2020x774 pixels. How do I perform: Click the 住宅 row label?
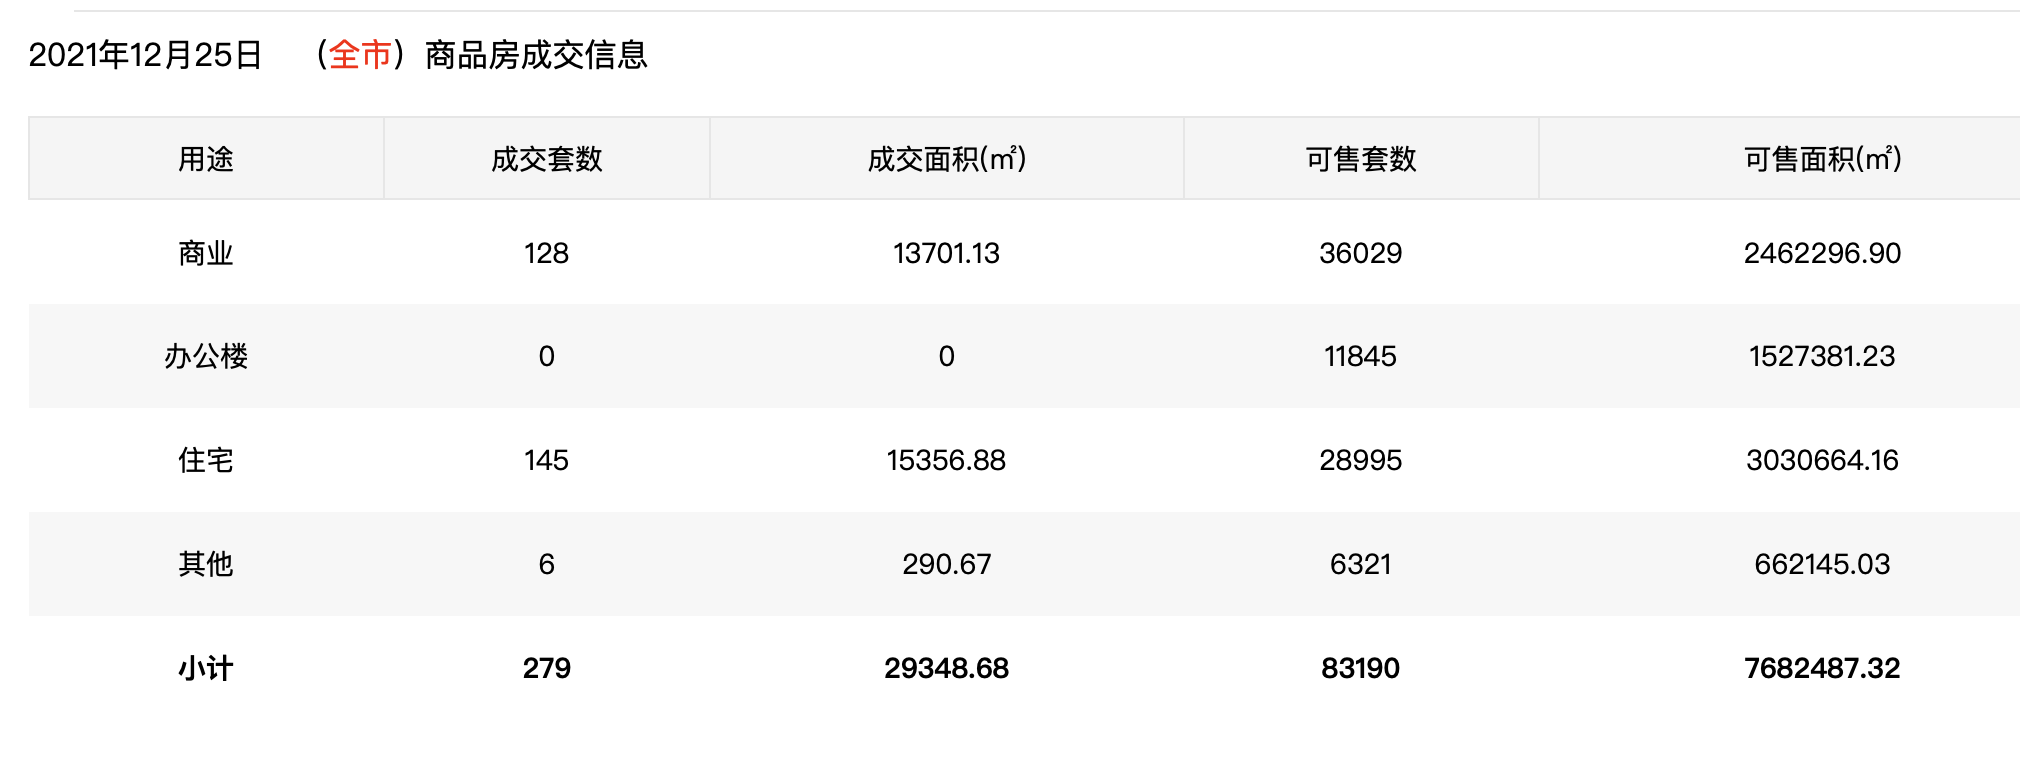(x=206, y=460)
